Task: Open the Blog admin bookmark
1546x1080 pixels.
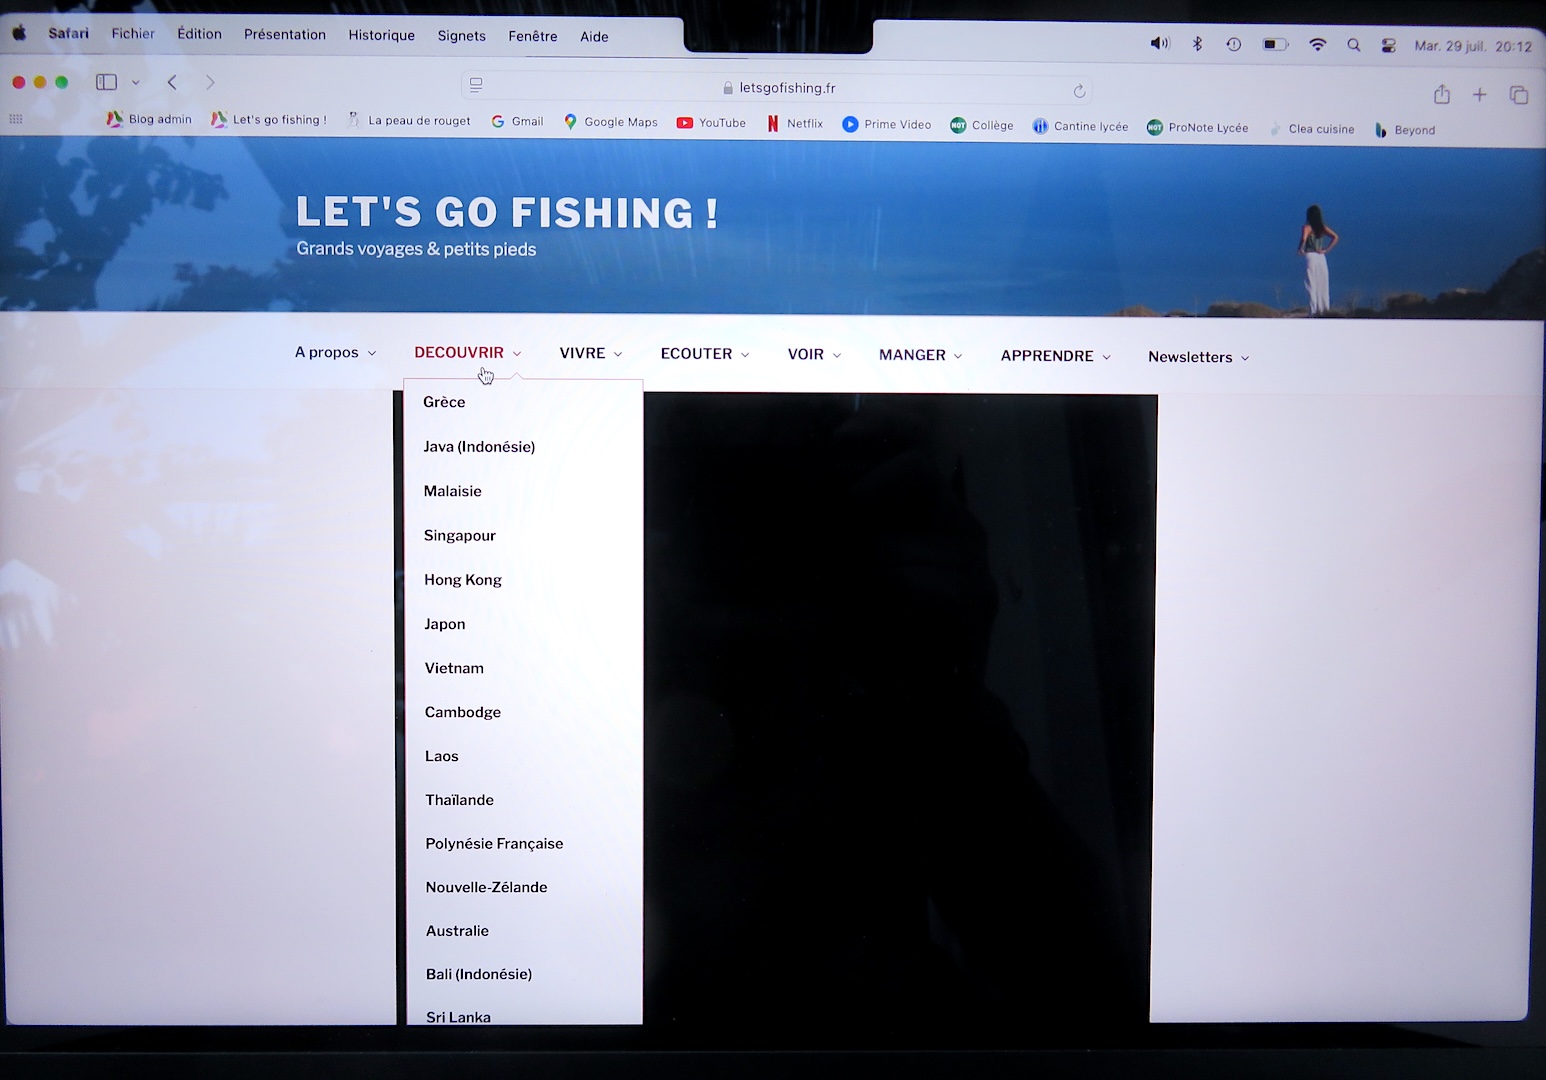Action: point(149,119)
